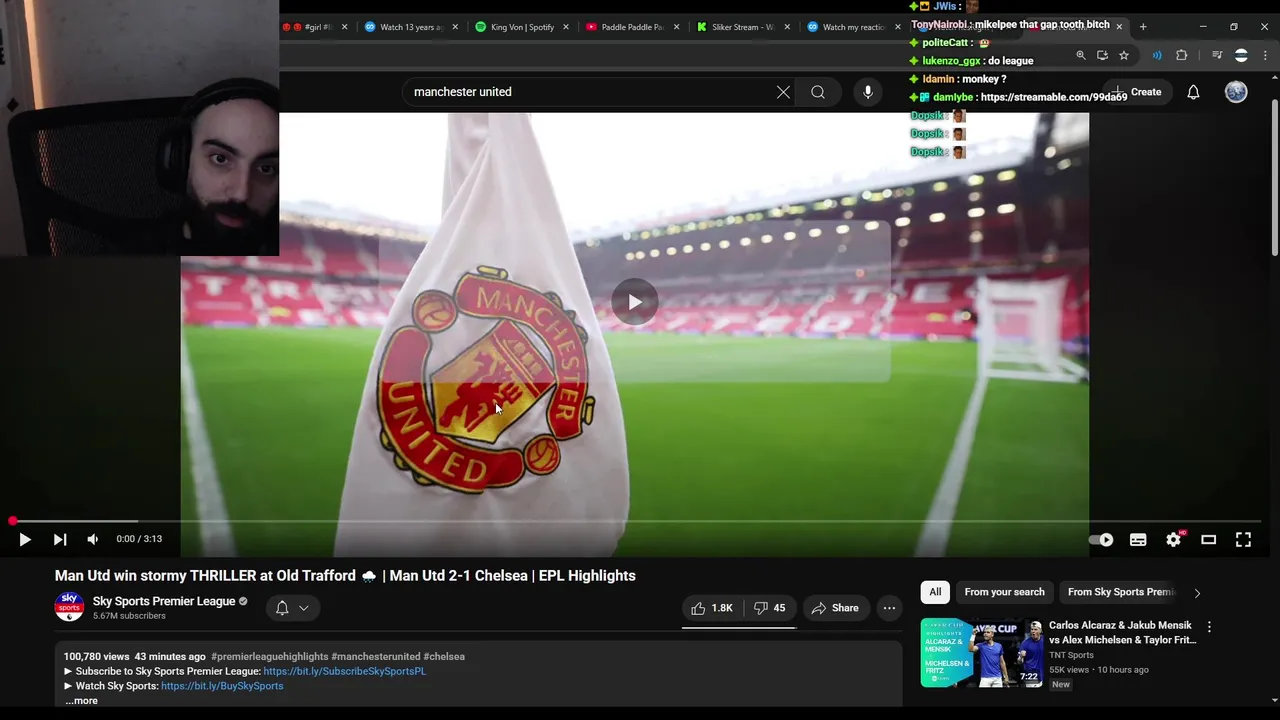Click the search magnifier button
The image size is (1280, 720).
[x=818, y=92]
